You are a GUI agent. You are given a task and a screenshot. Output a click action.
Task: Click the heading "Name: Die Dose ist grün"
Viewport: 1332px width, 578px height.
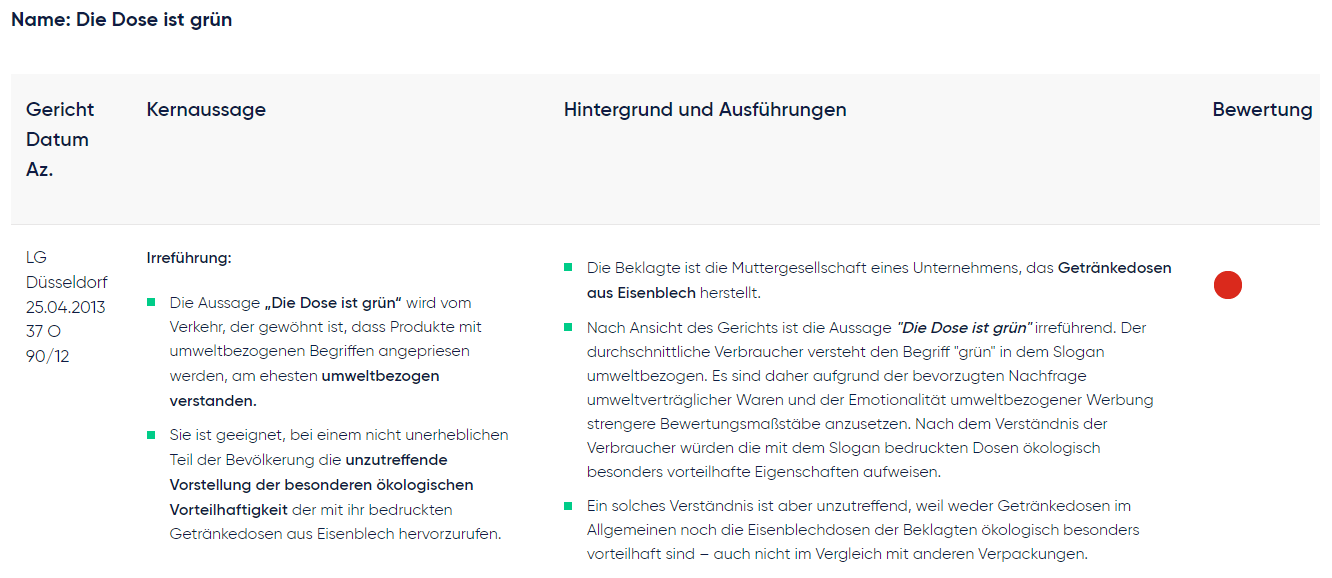[121, 20]
